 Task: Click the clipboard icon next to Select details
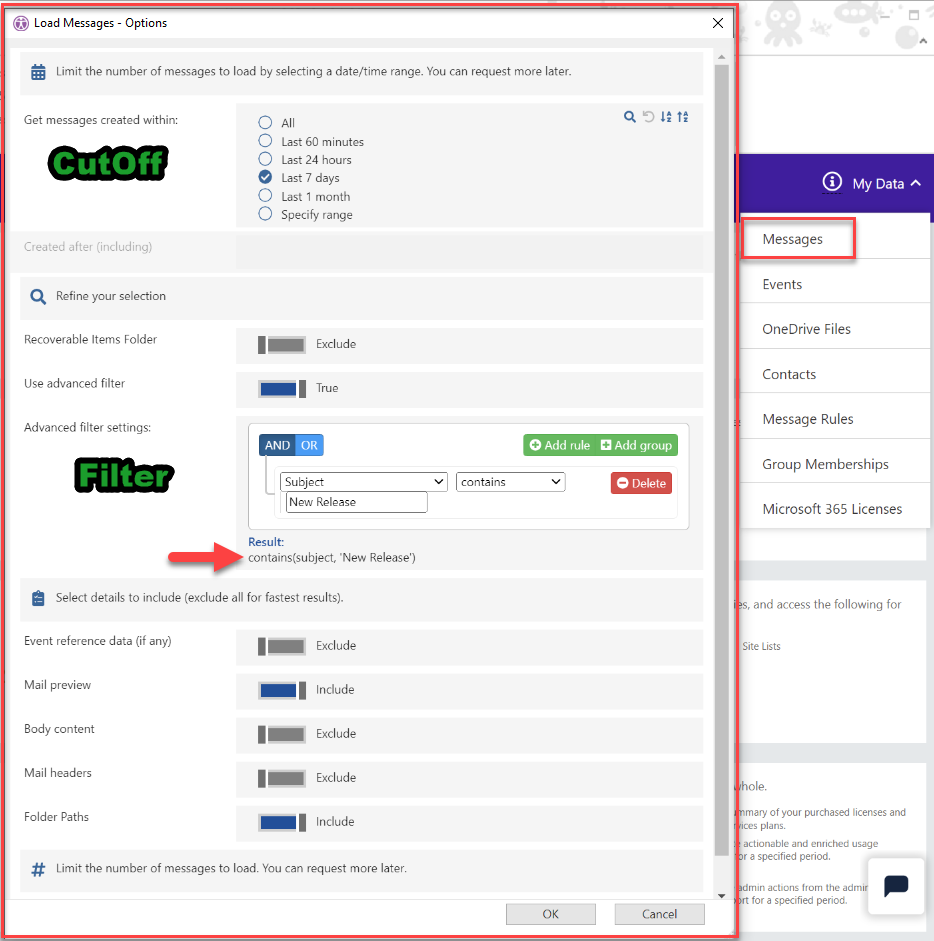[38, 598]
